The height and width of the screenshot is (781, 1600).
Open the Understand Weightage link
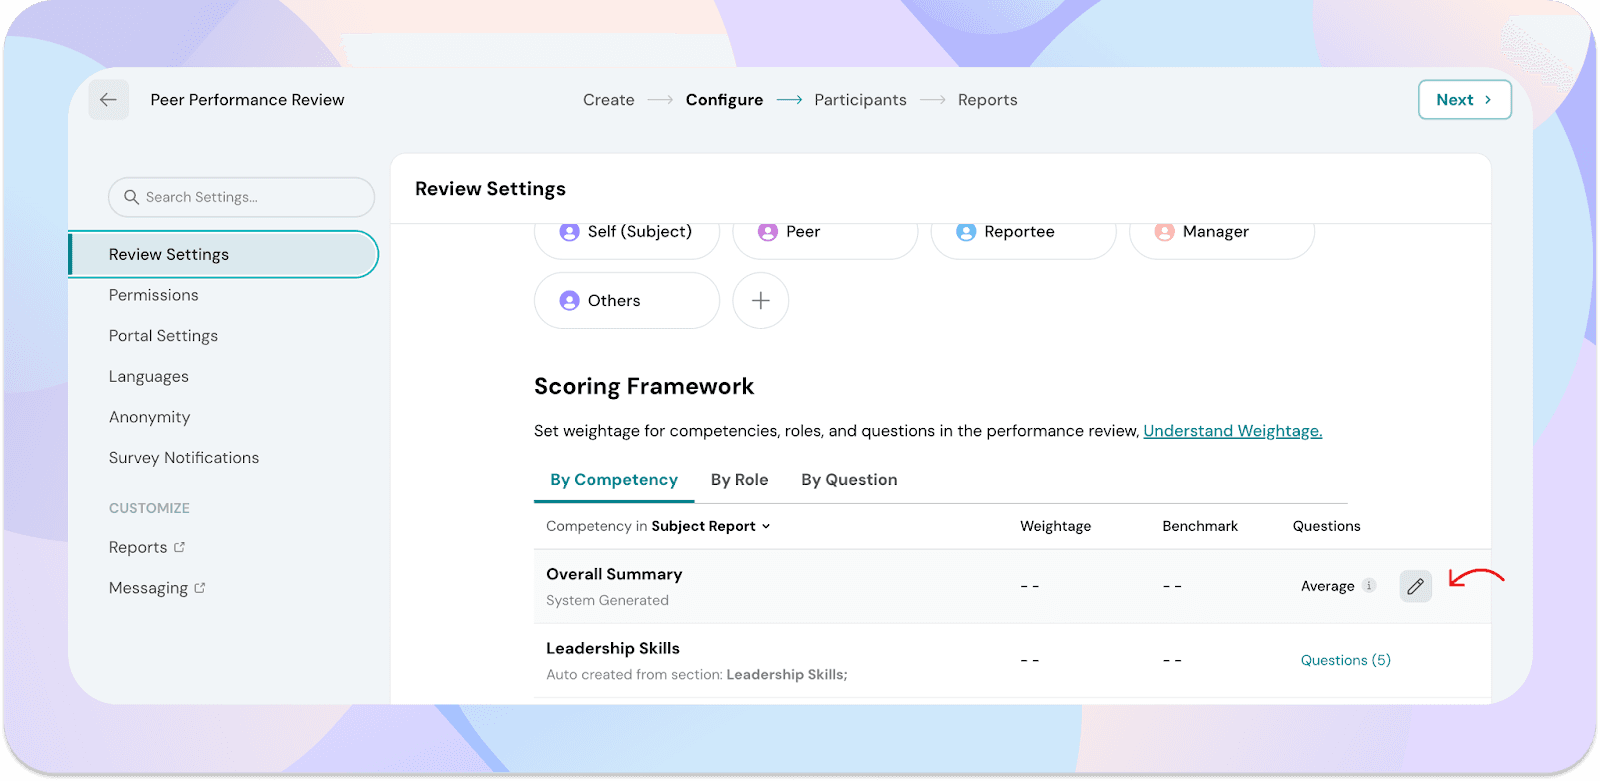[x=1232, y=431]
